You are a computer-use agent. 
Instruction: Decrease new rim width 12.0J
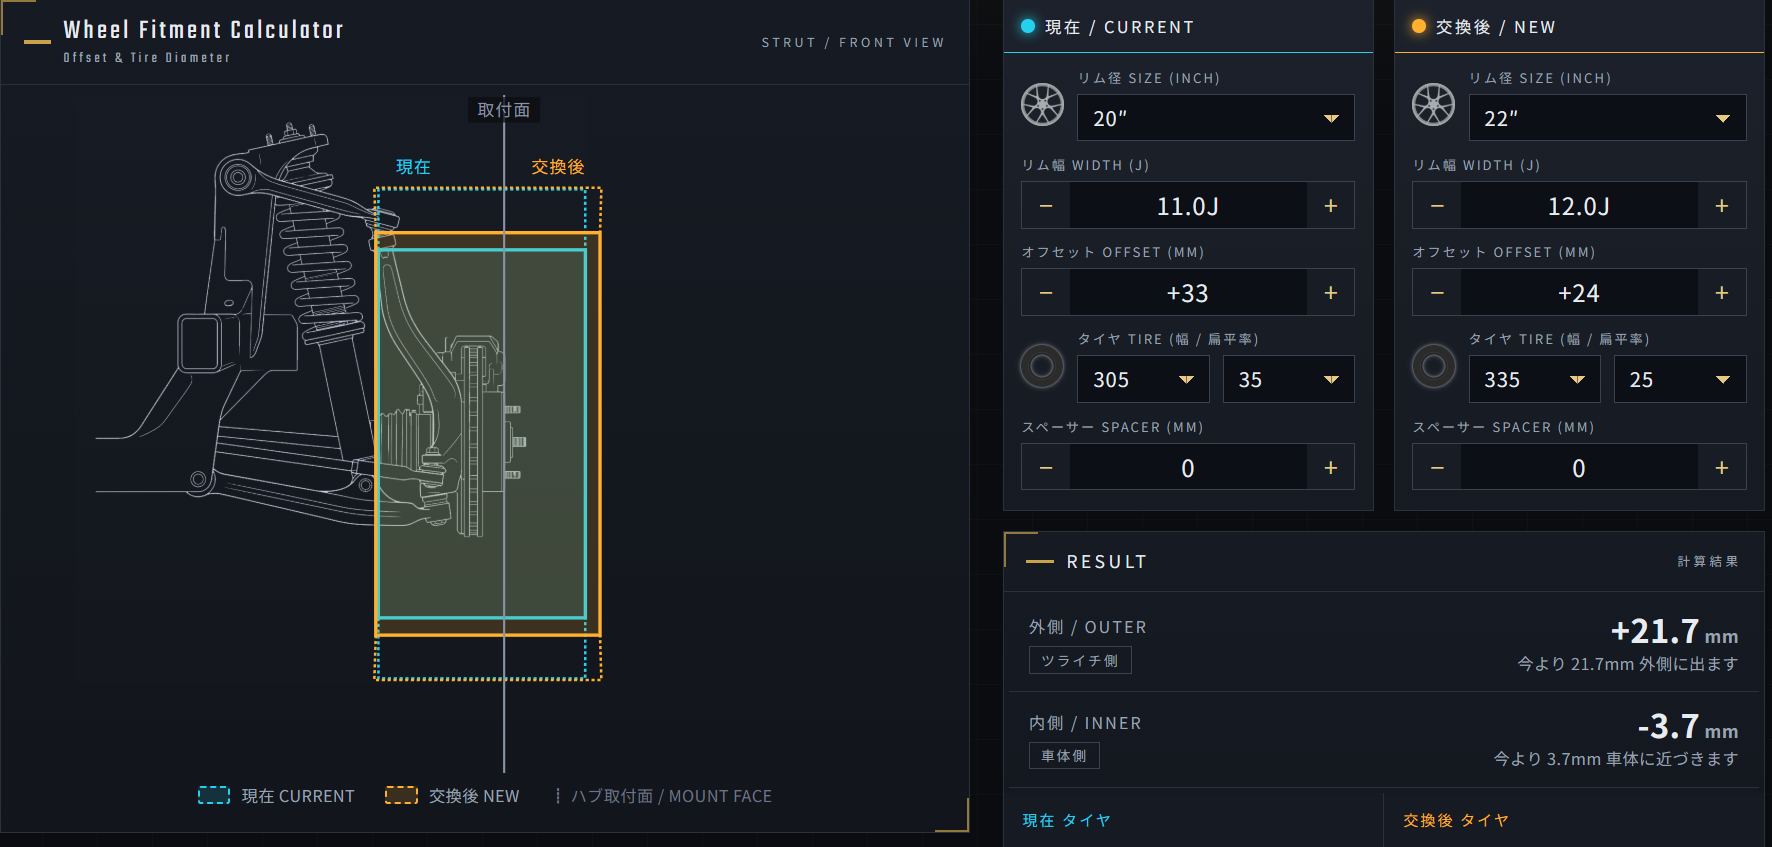click(x=1437, y=206)
